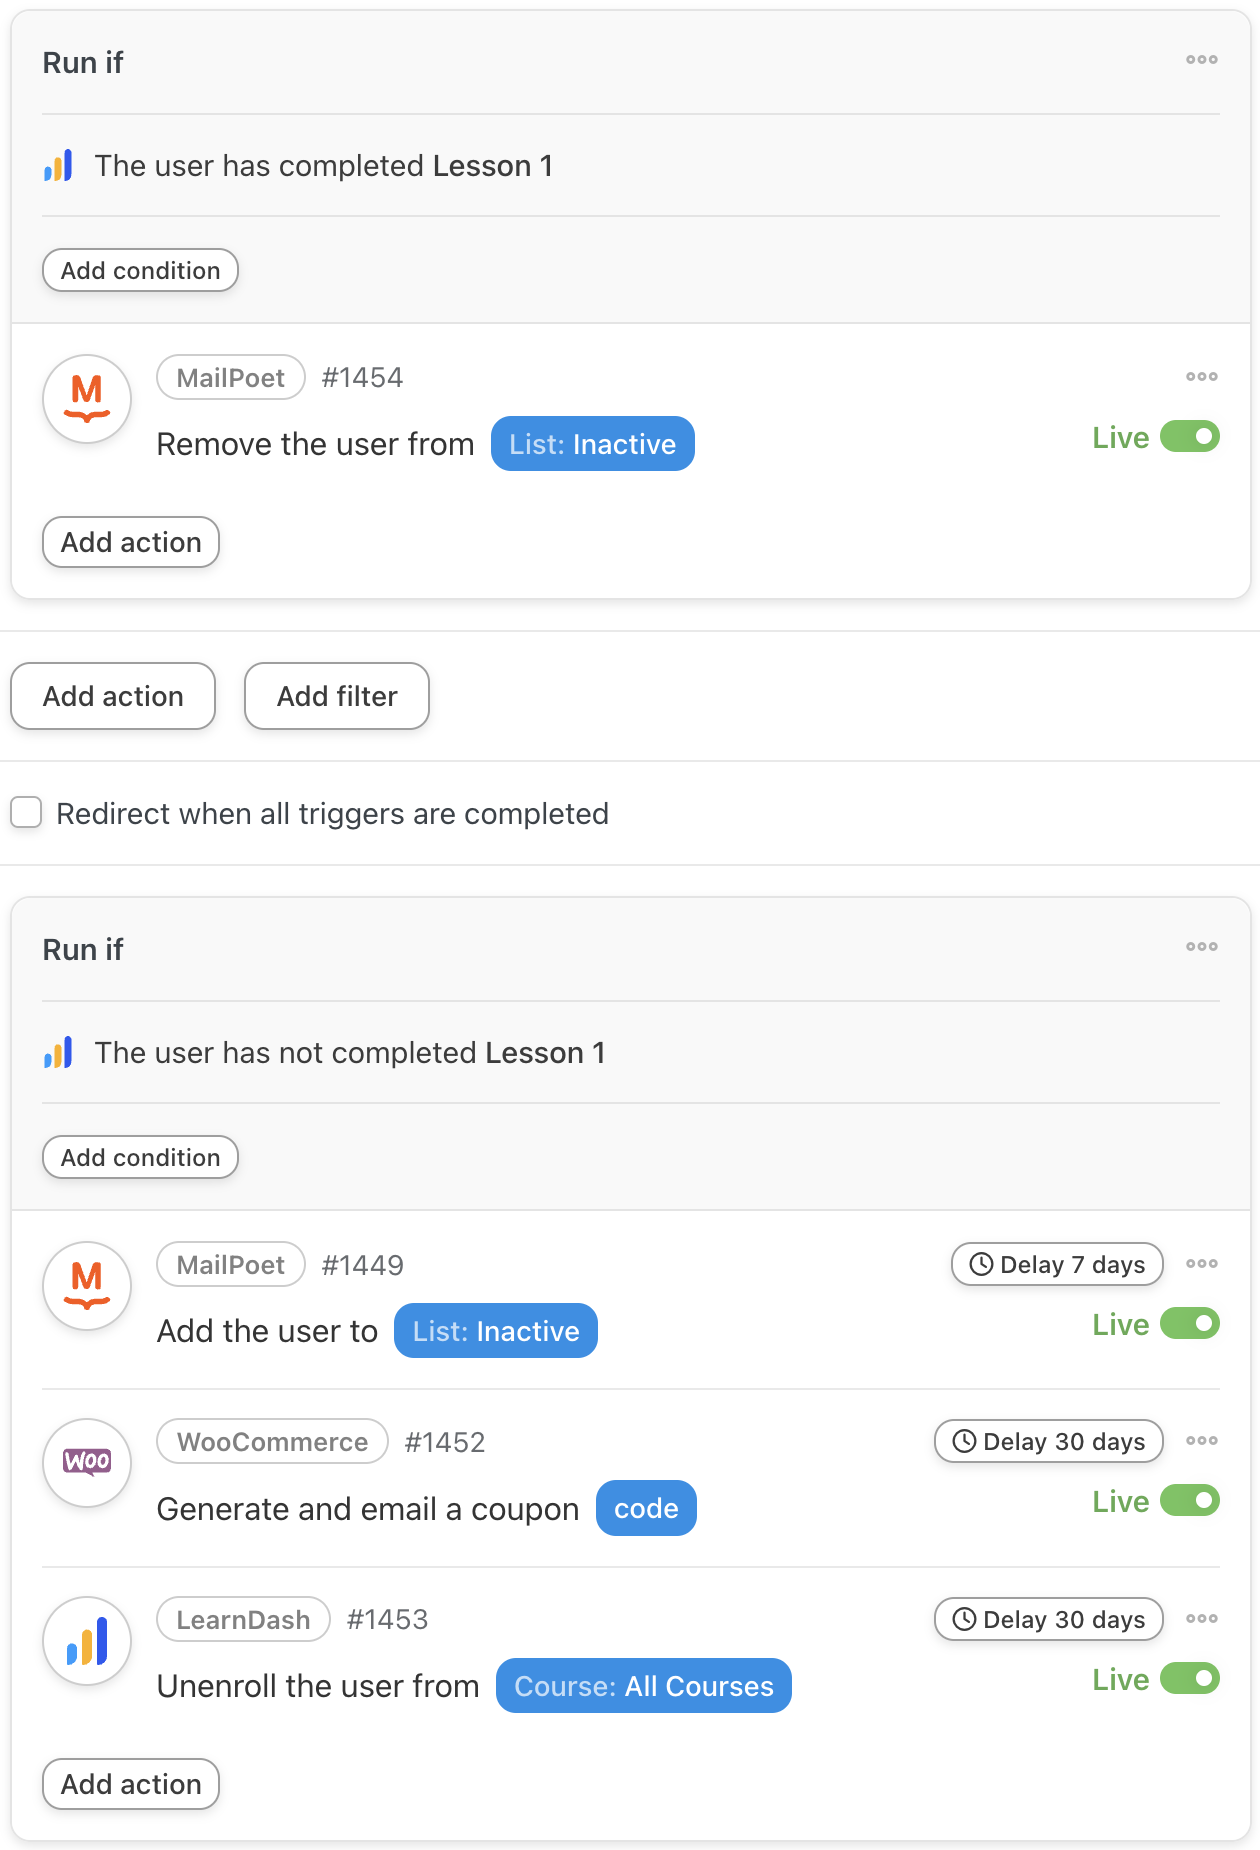Open options menu for second Run if block

point(1201,947)
